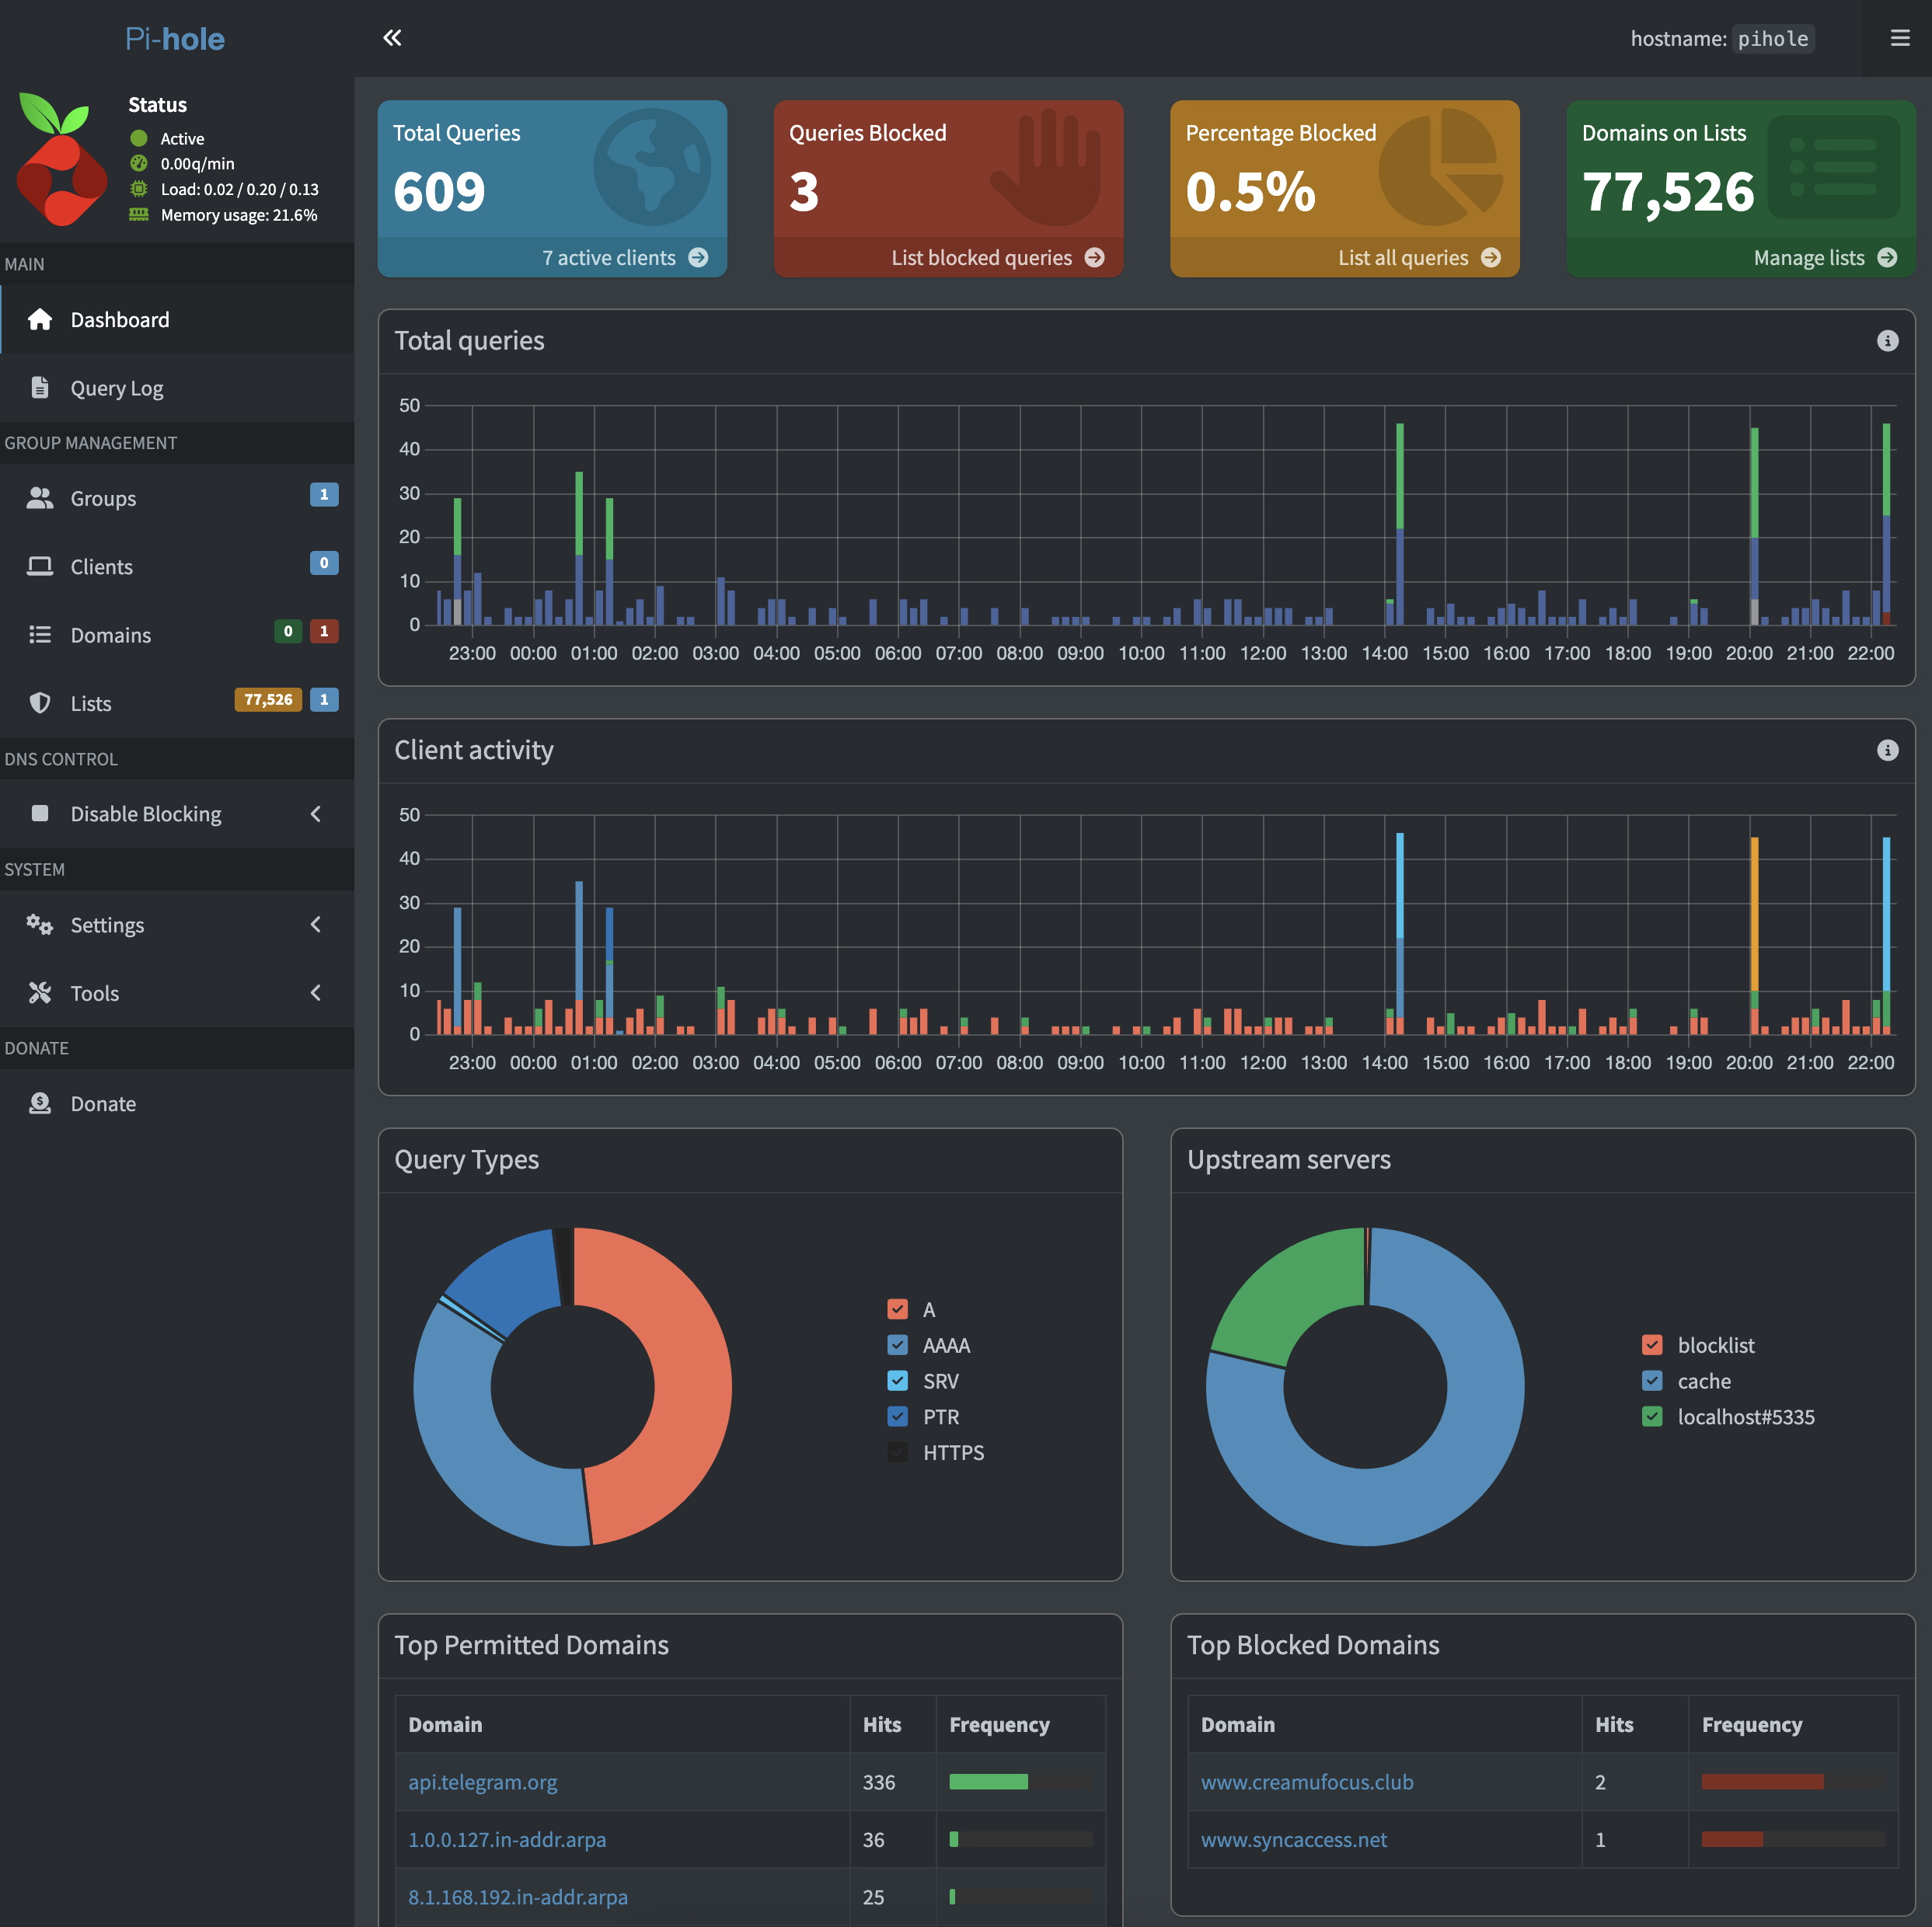Click the www.creamufocus.club blocked domain
Image resolution: width=1932 pixels, height=1927 pixels.
pos(1307,1782)
